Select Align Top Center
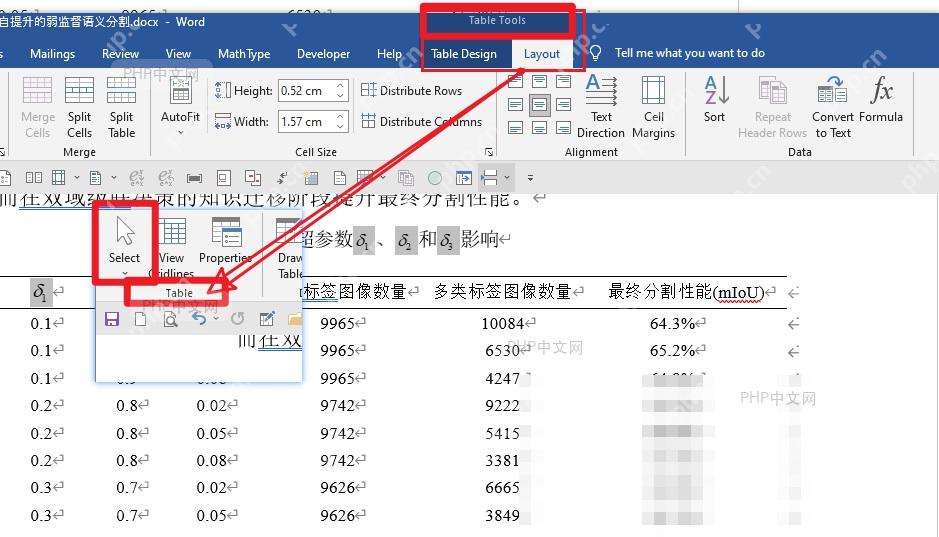The height and width of the screenshot is (537, 939). click(x=539, y=82)
